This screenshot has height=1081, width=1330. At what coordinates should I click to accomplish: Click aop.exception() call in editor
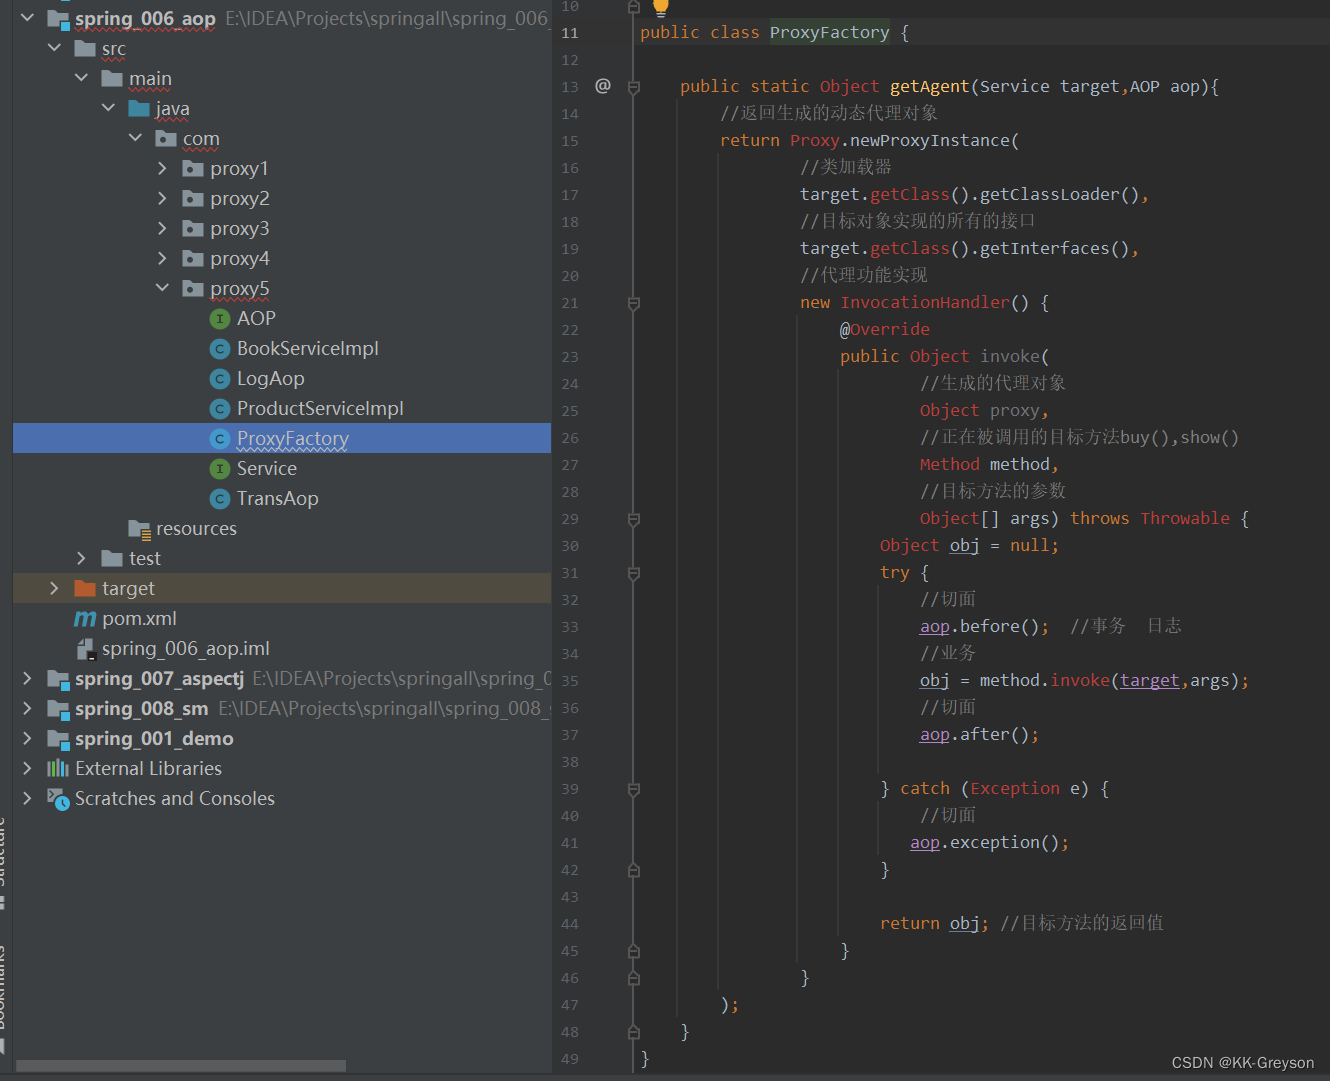[989, 843]
